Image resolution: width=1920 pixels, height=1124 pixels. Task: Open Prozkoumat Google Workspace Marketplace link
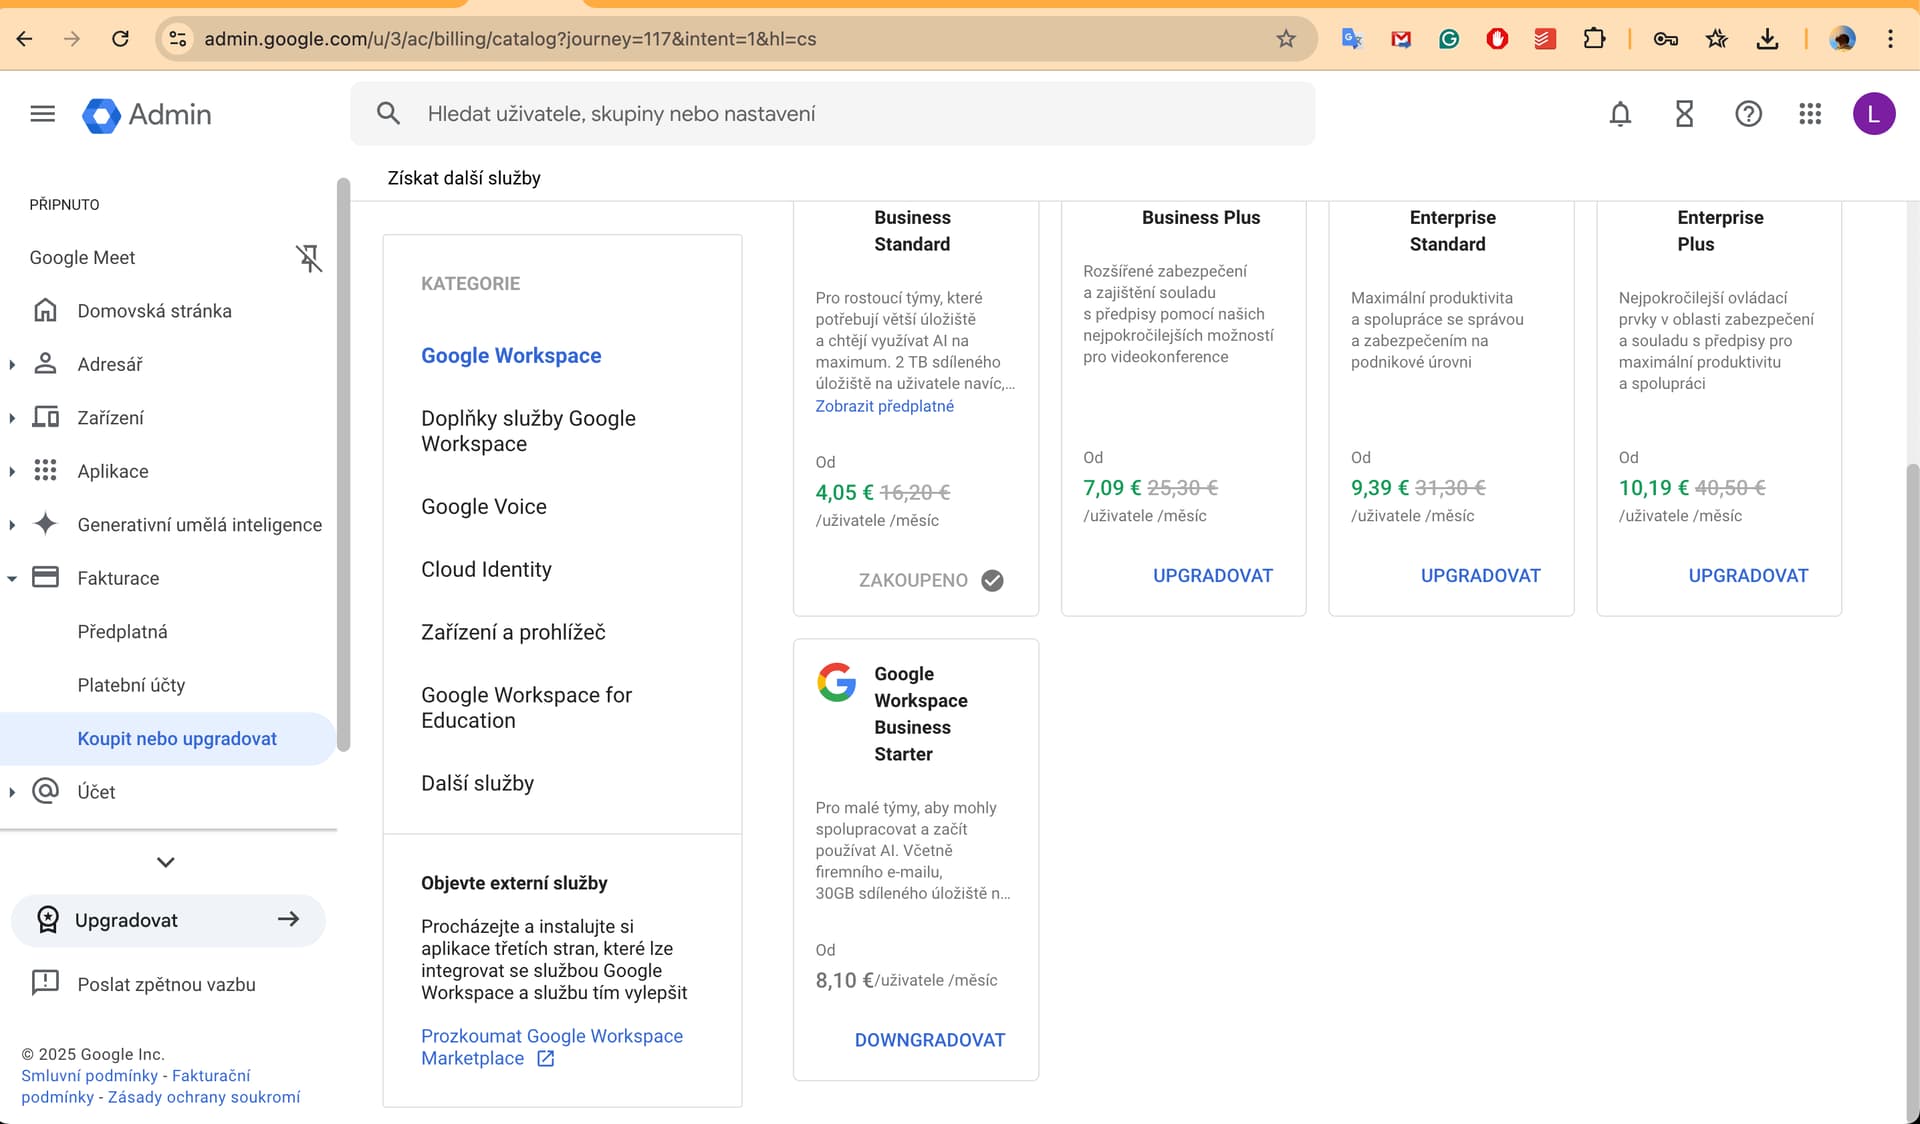pos(551,1047)
